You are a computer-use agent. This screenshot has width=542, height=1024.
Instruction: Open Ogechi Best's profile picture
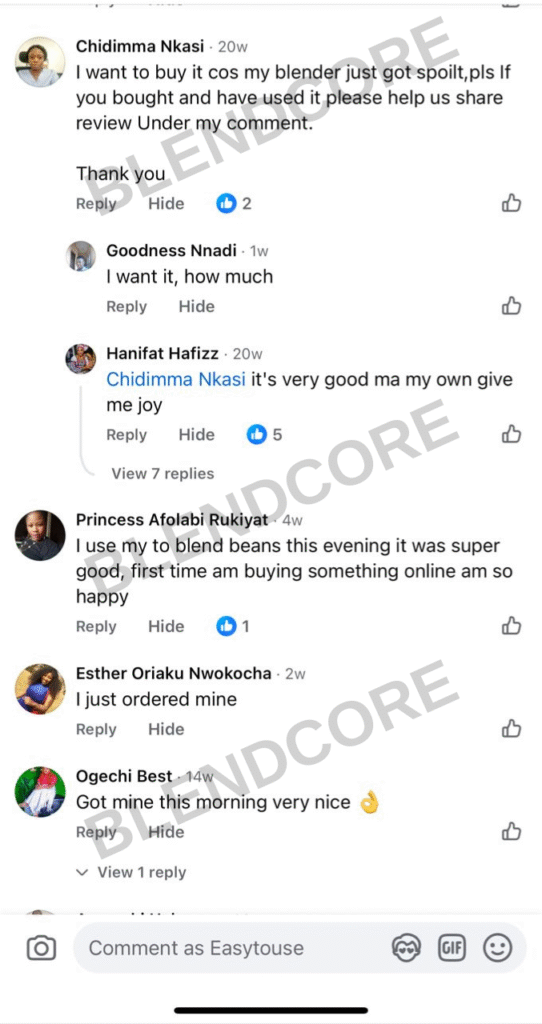coord(40,792)
